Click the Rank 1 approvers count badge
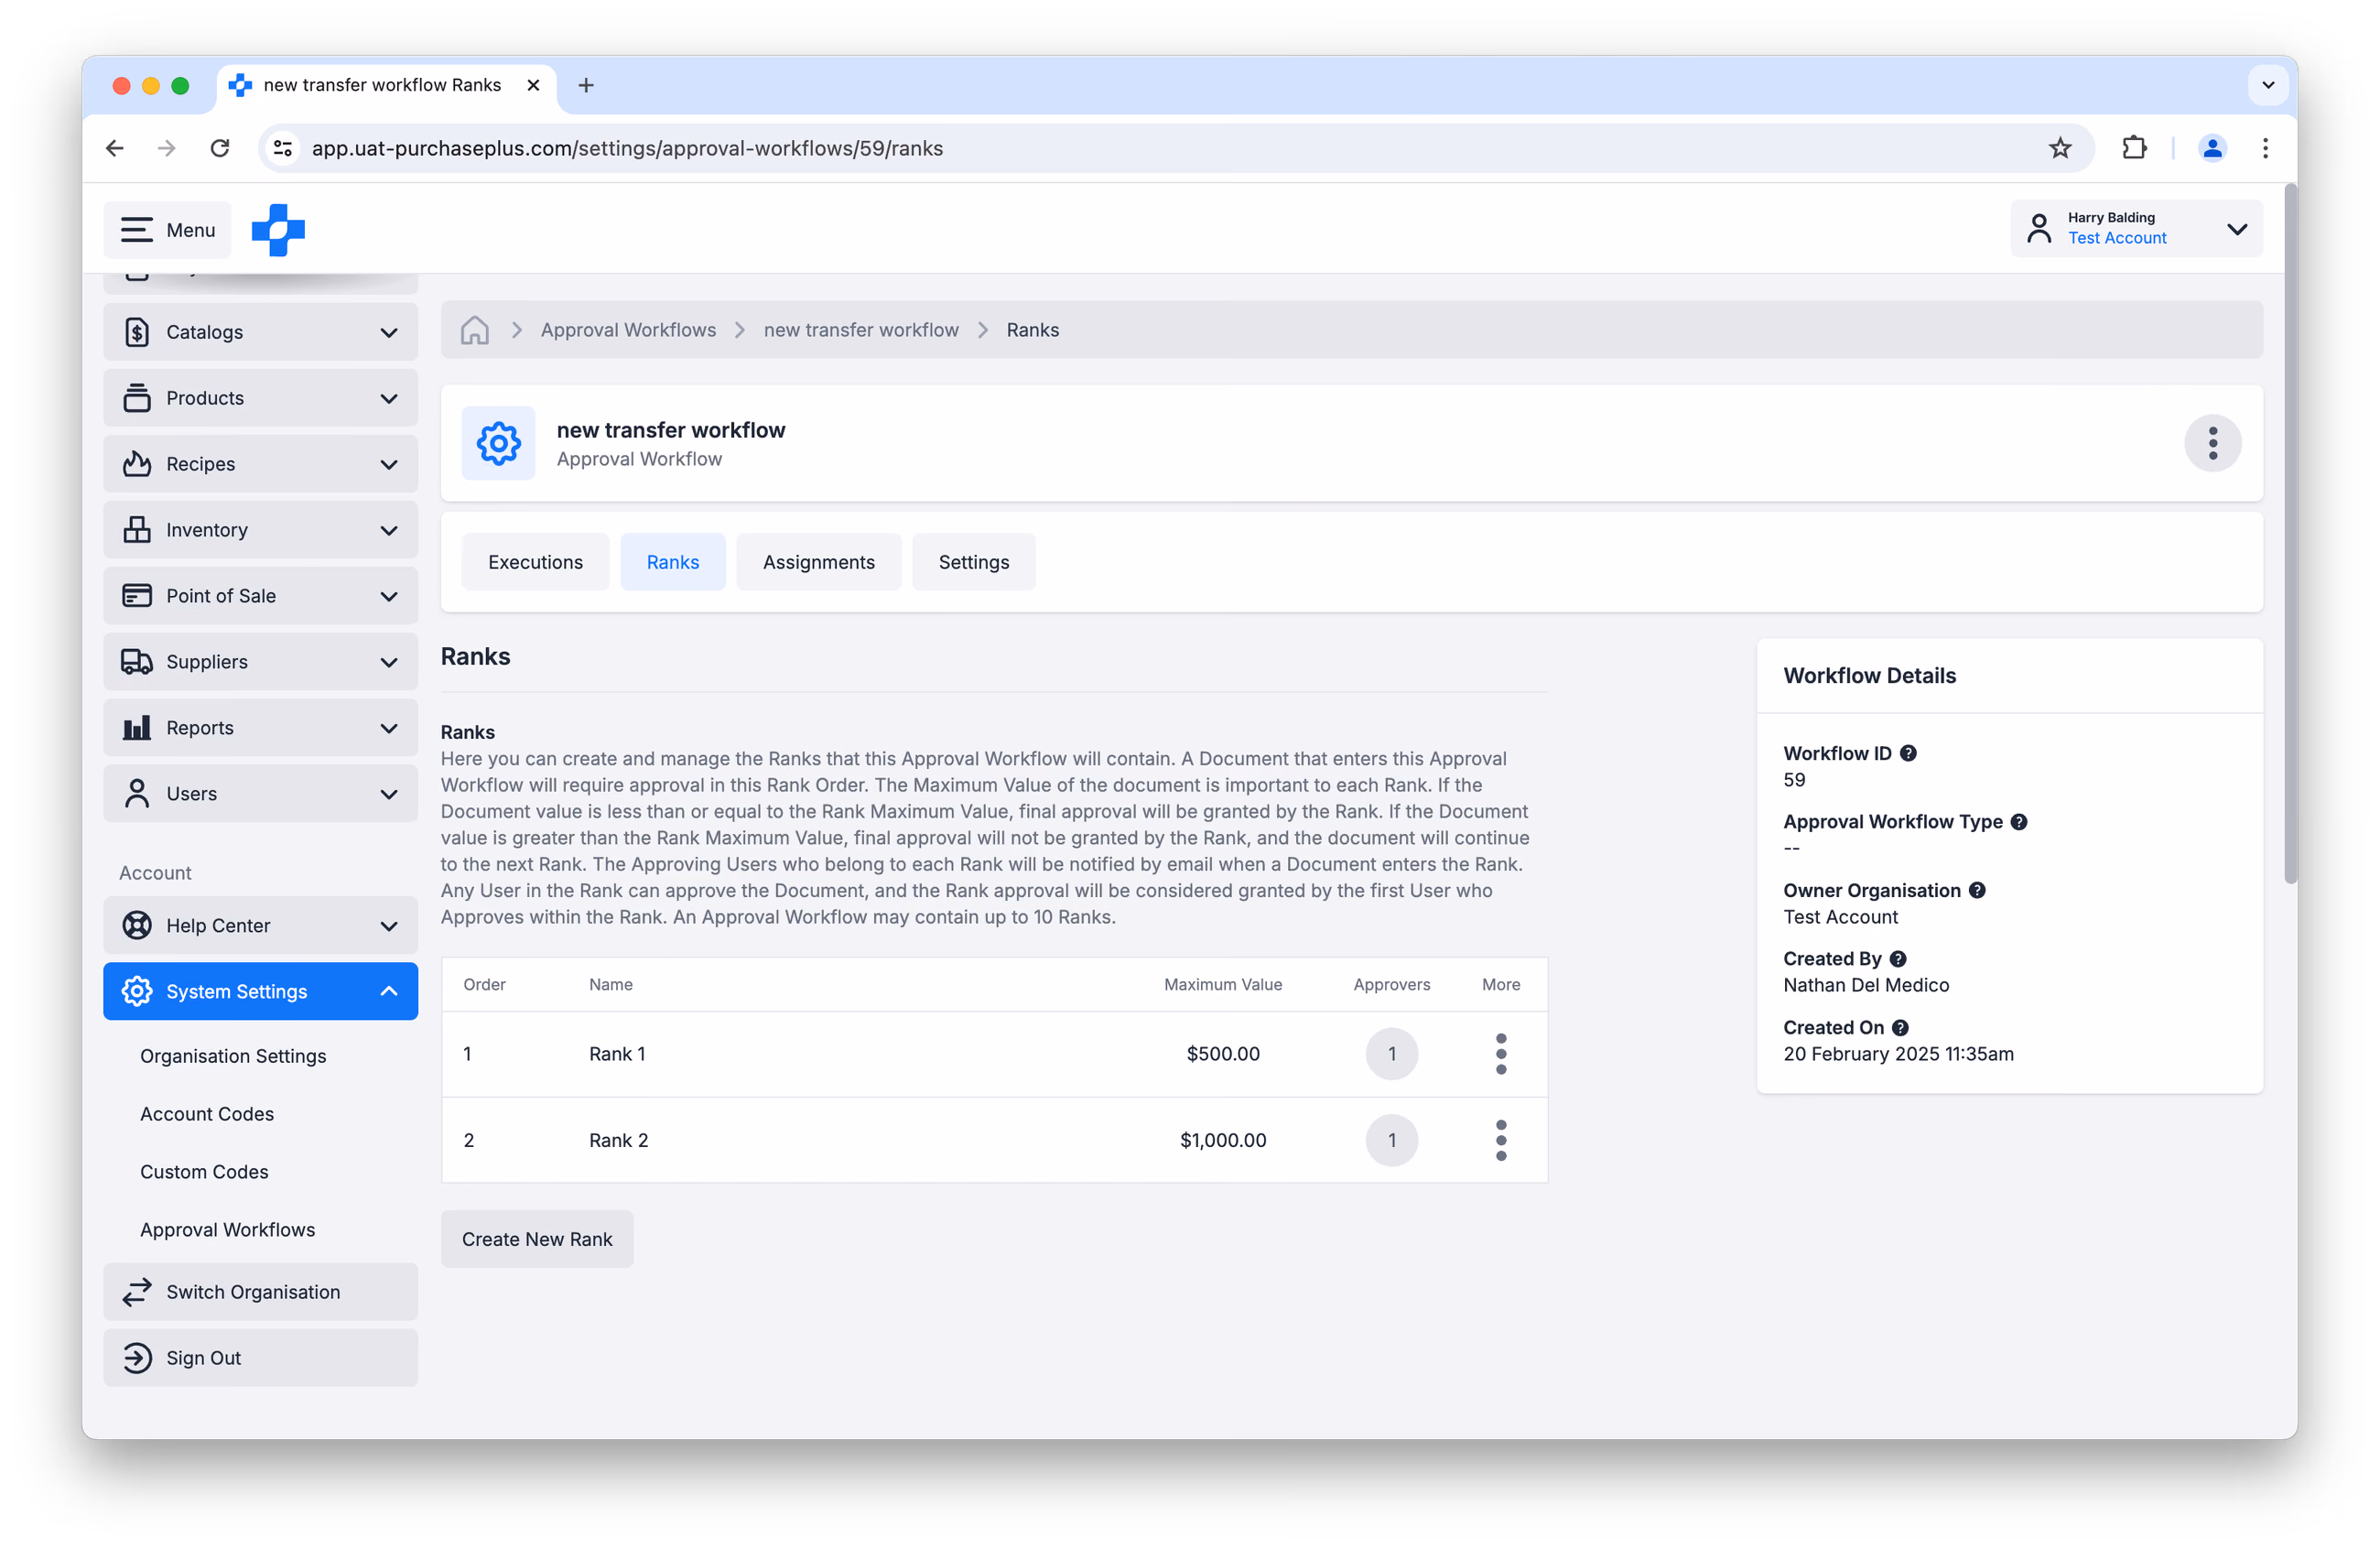The height and width of the screenshot is (1548, 2380). pyautogui.click(x=1392, y=1054)
